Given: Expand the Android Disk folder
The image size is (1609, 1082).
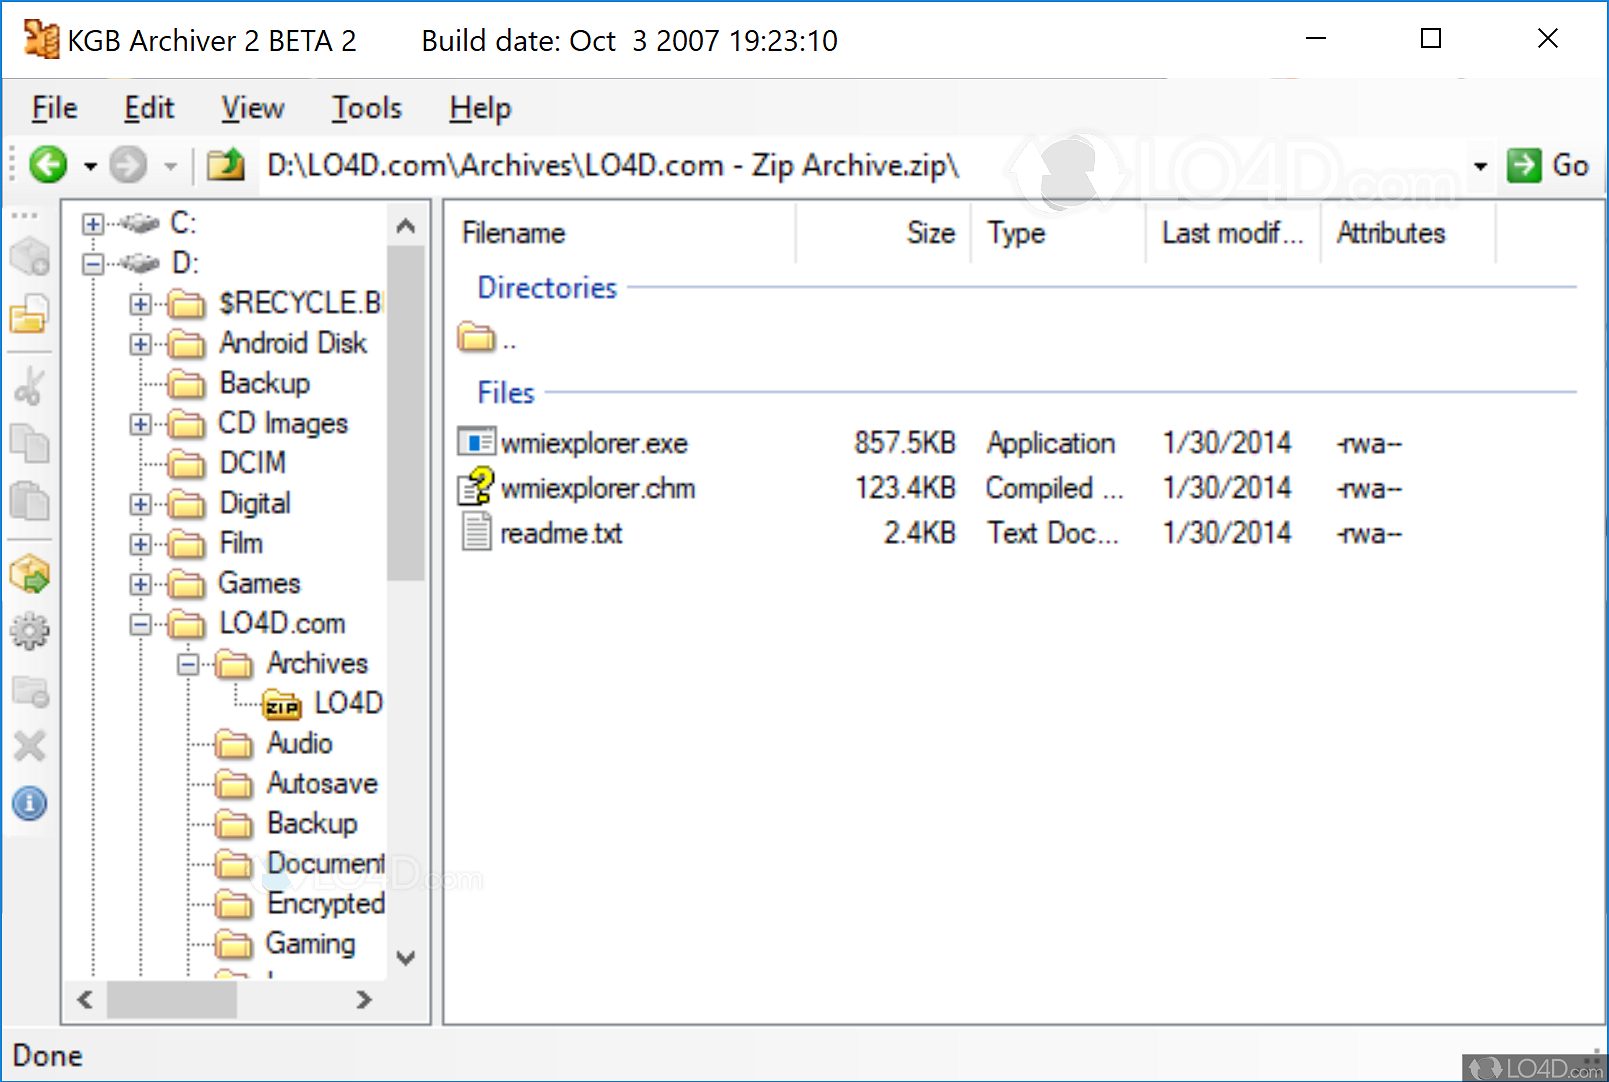Looking at the screenshot, I should [x=140, y=344].
